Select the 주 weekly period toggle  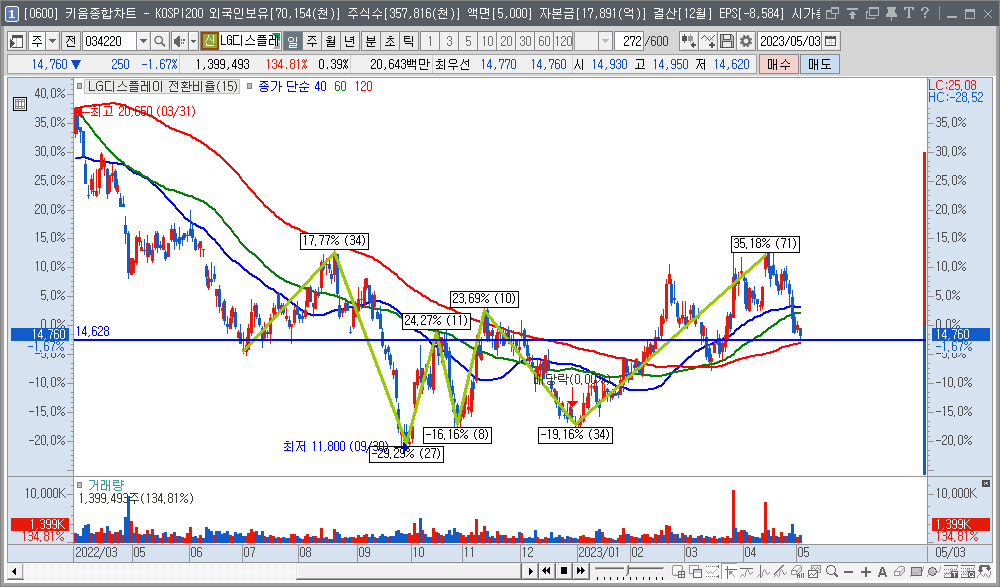[312, 41]
